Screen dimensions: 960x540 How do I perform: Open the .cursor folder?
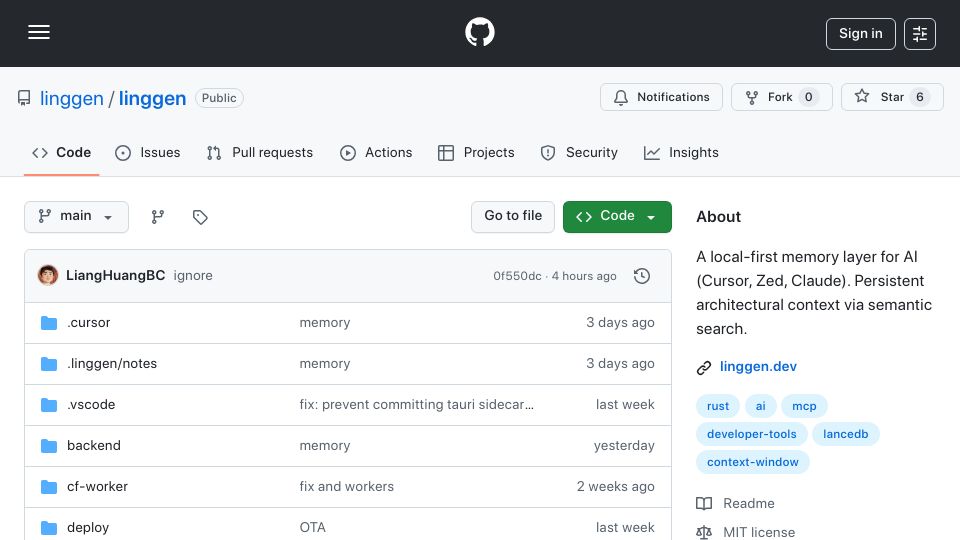89,323
